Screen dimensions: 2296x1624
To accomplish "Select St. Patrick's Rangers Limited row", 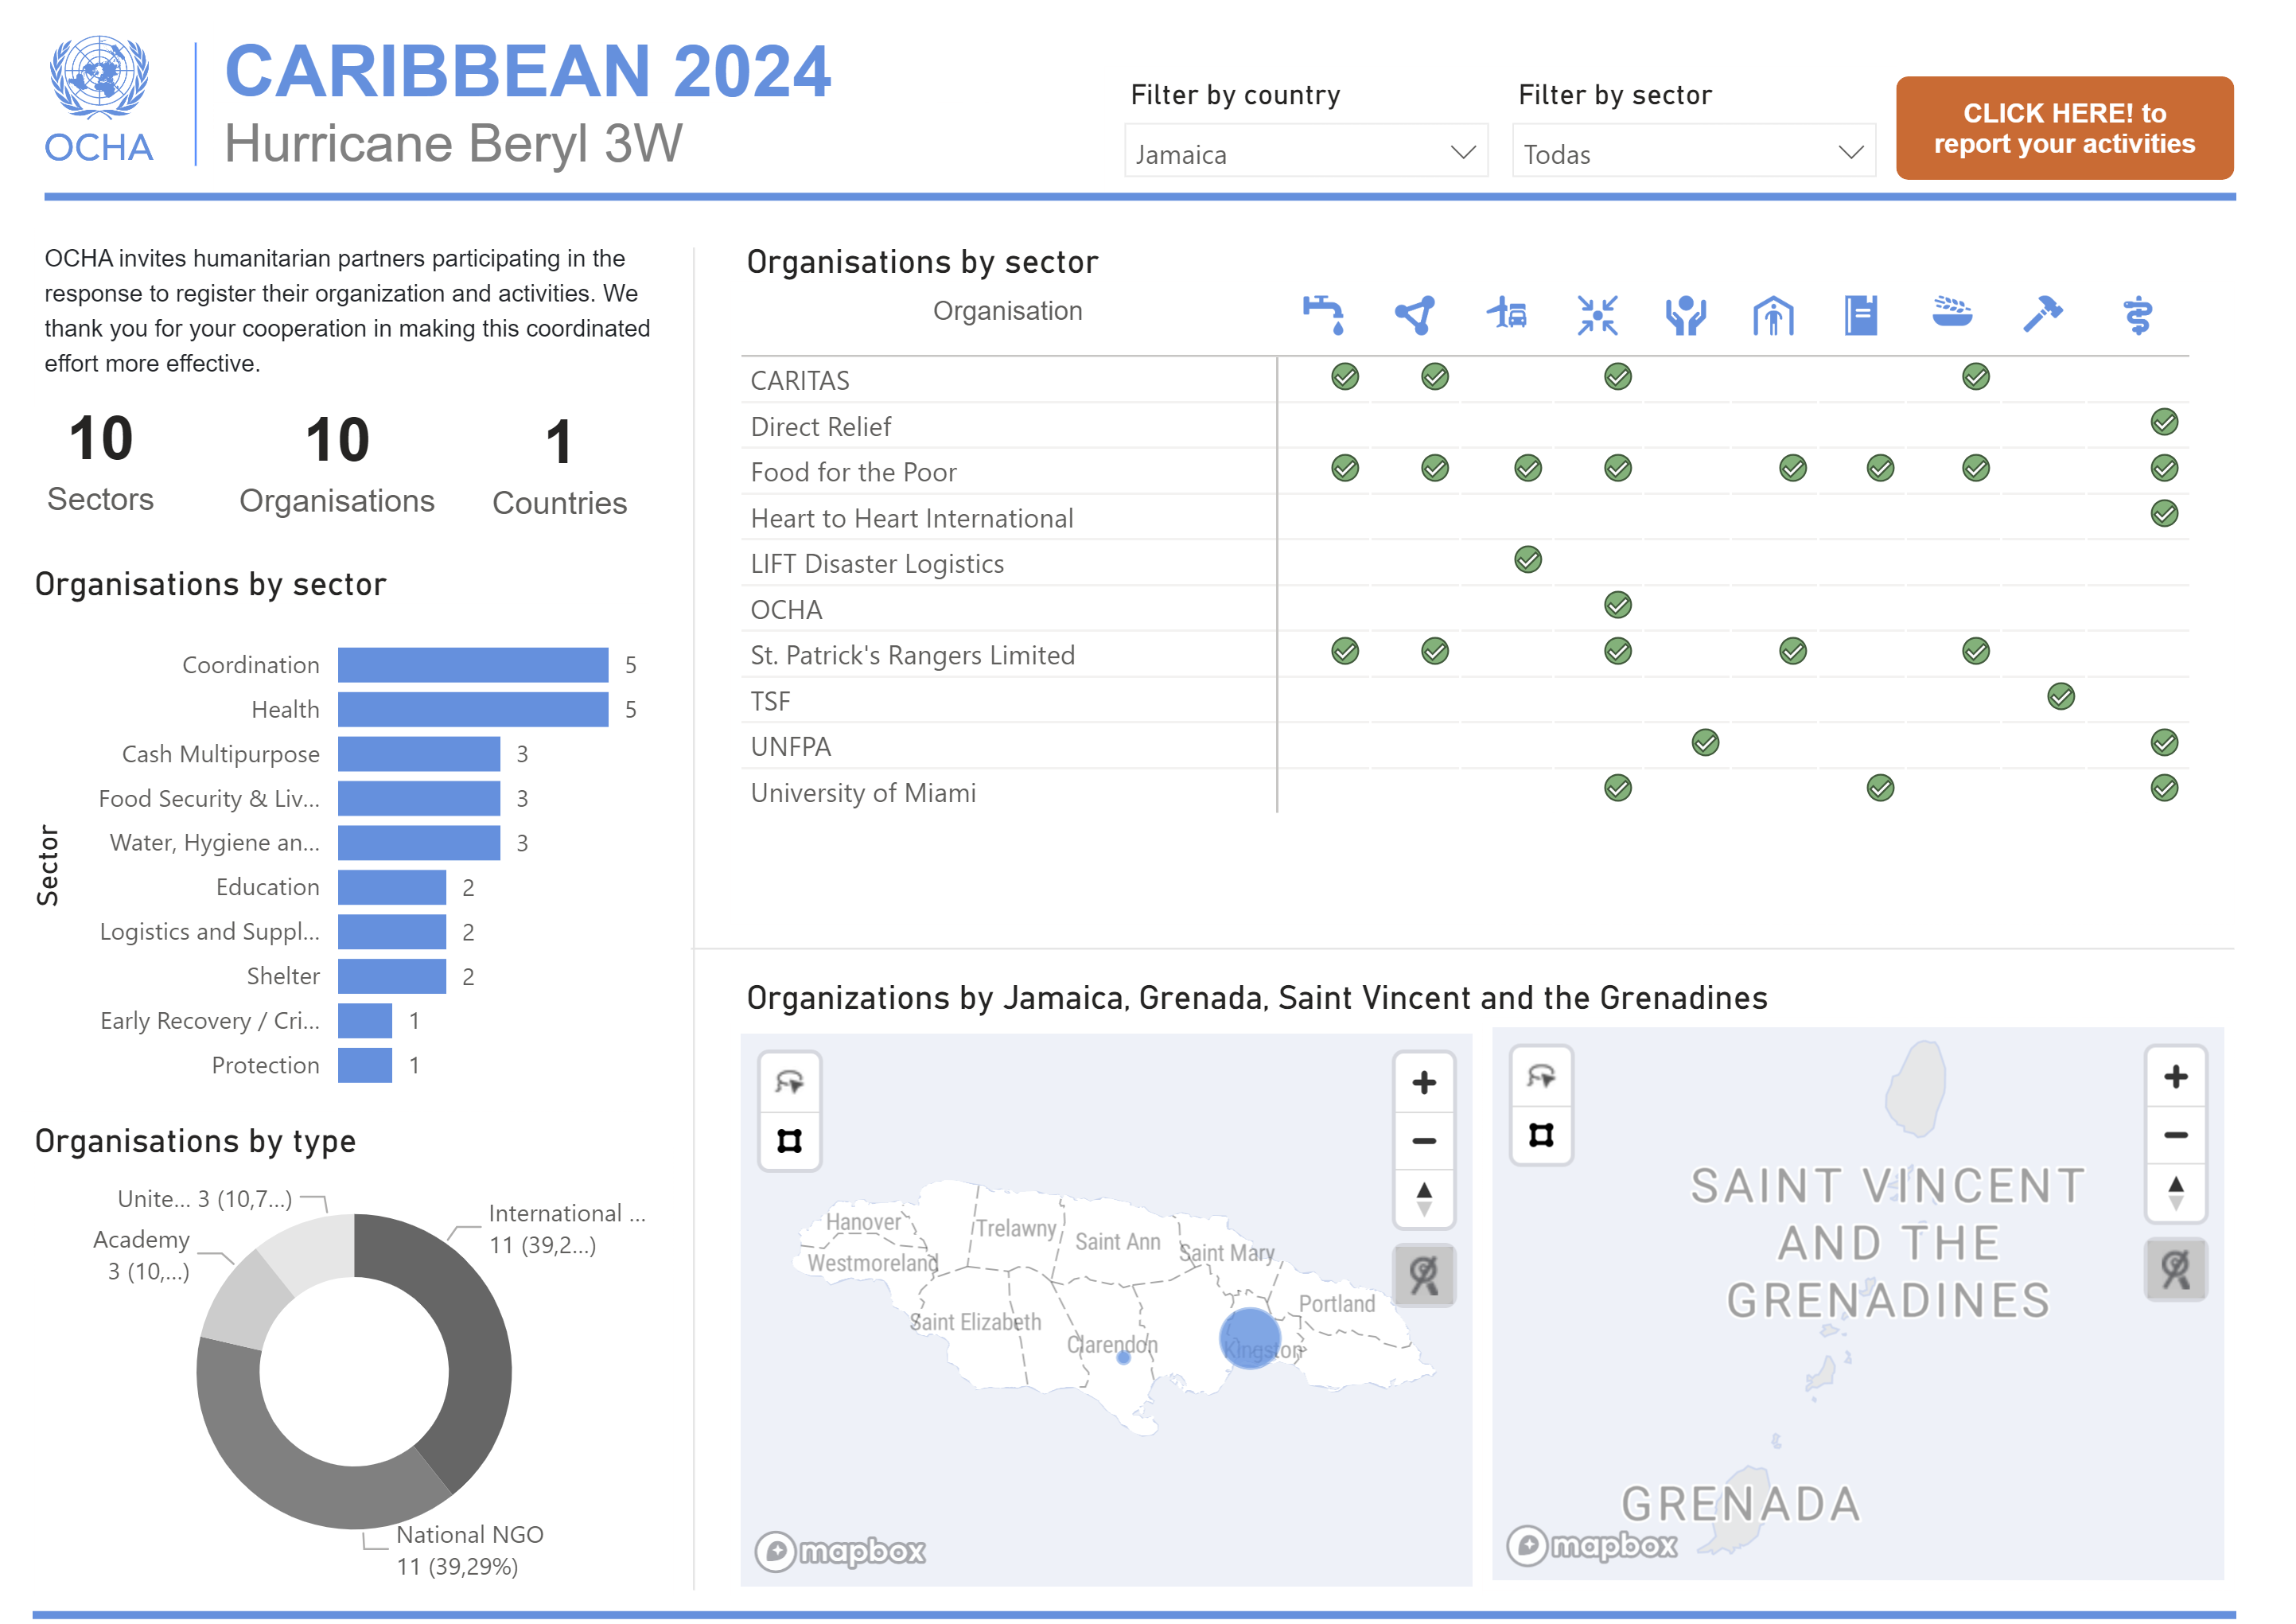I will (1464, 655).
